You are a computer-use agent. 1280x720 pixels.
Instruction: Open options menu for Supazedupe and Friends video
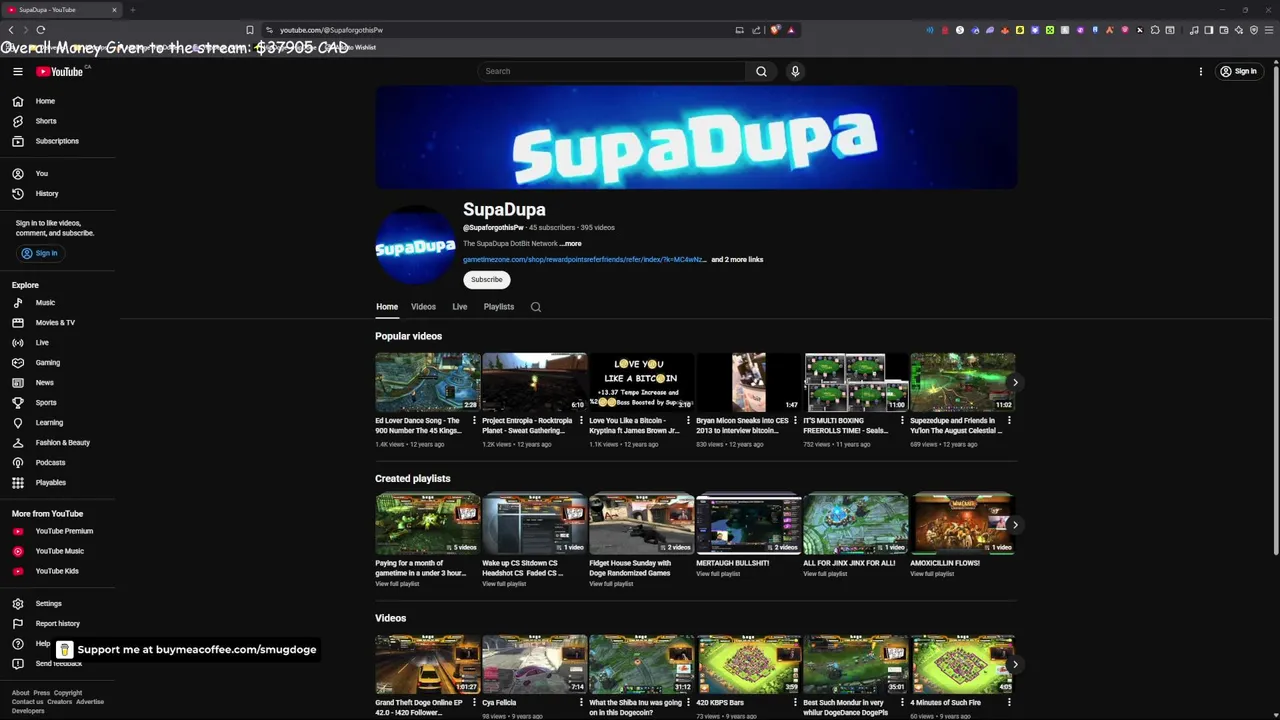pyautogui.click(x=1009, y=421)
